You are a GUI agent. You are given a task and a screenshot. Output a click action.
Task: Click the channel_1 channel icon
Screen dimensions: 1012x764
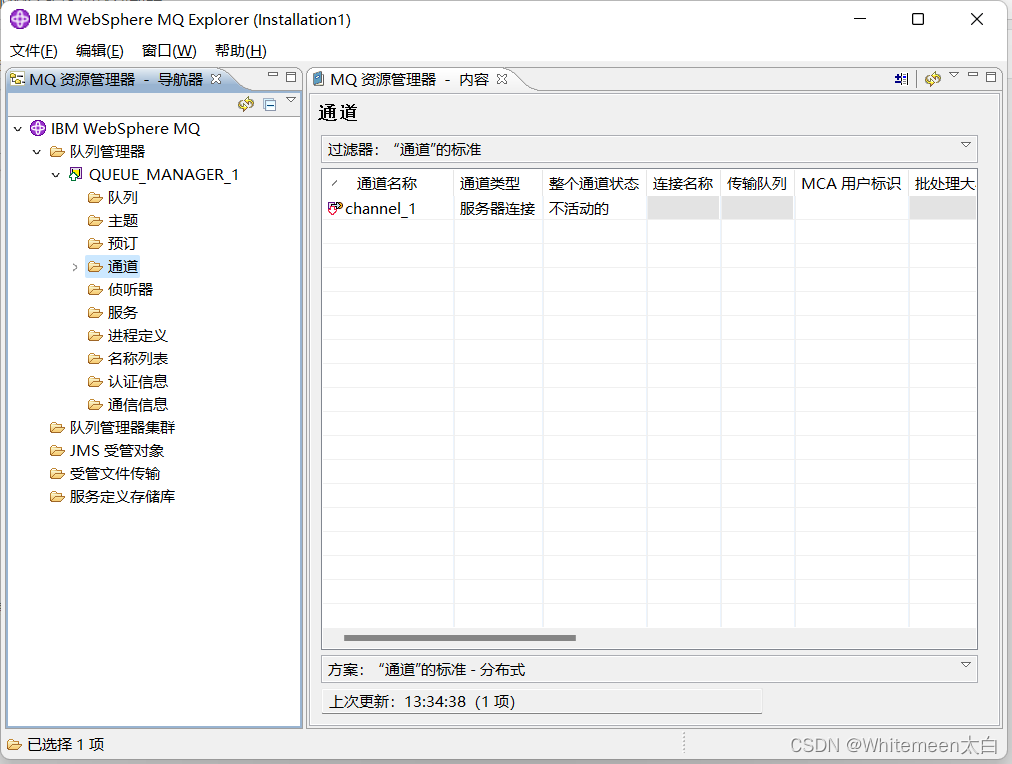(335, 208)
